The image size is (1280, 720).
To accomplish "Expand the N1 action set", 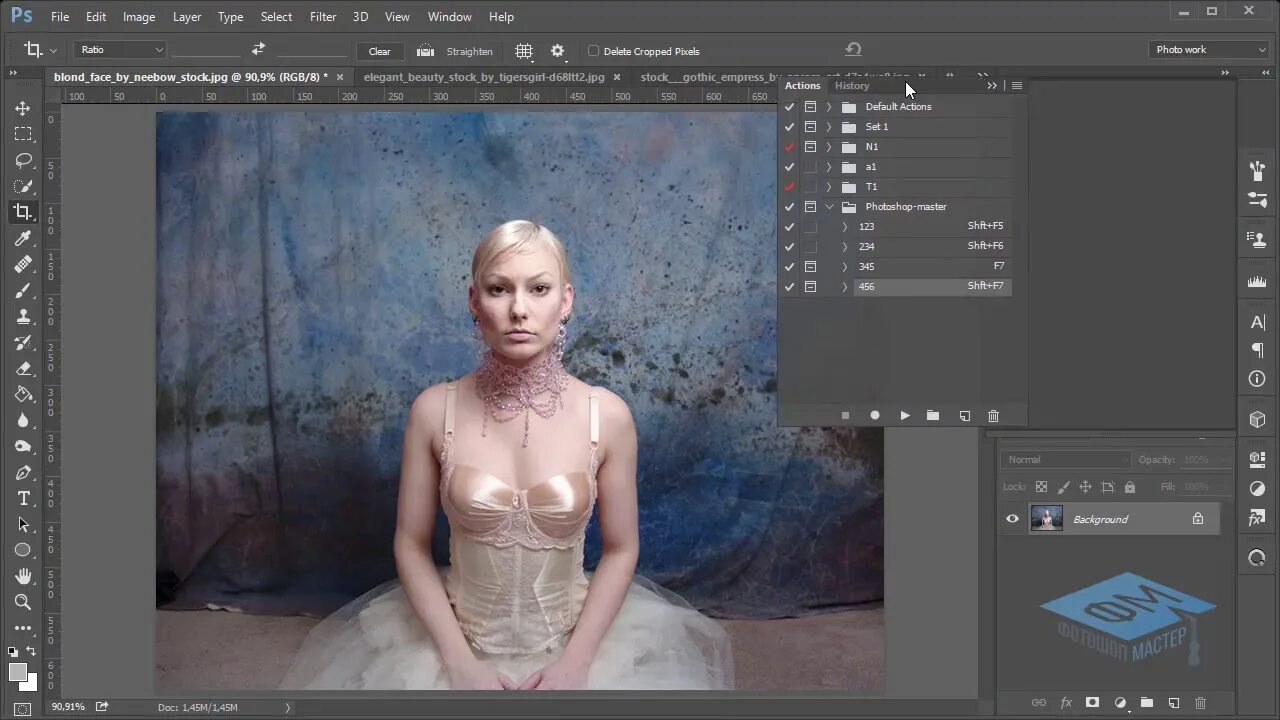I will 829,147.
